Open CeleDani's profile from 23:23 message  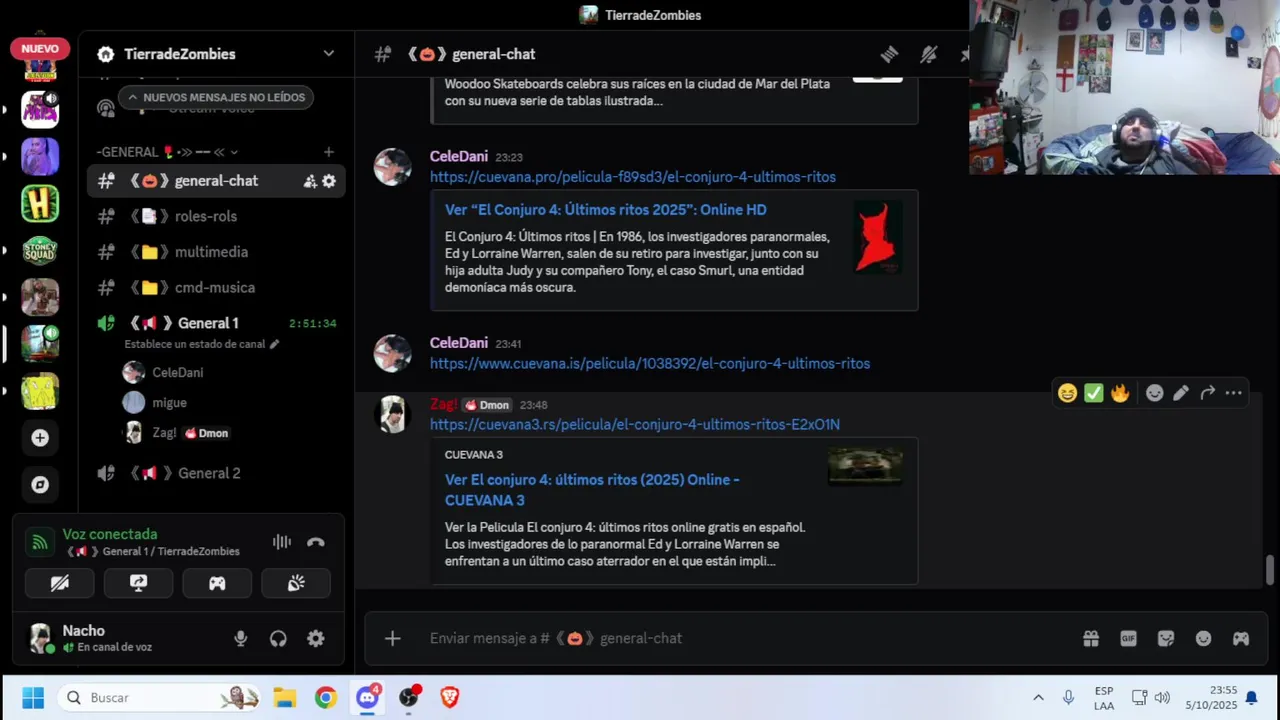[459, 156]
